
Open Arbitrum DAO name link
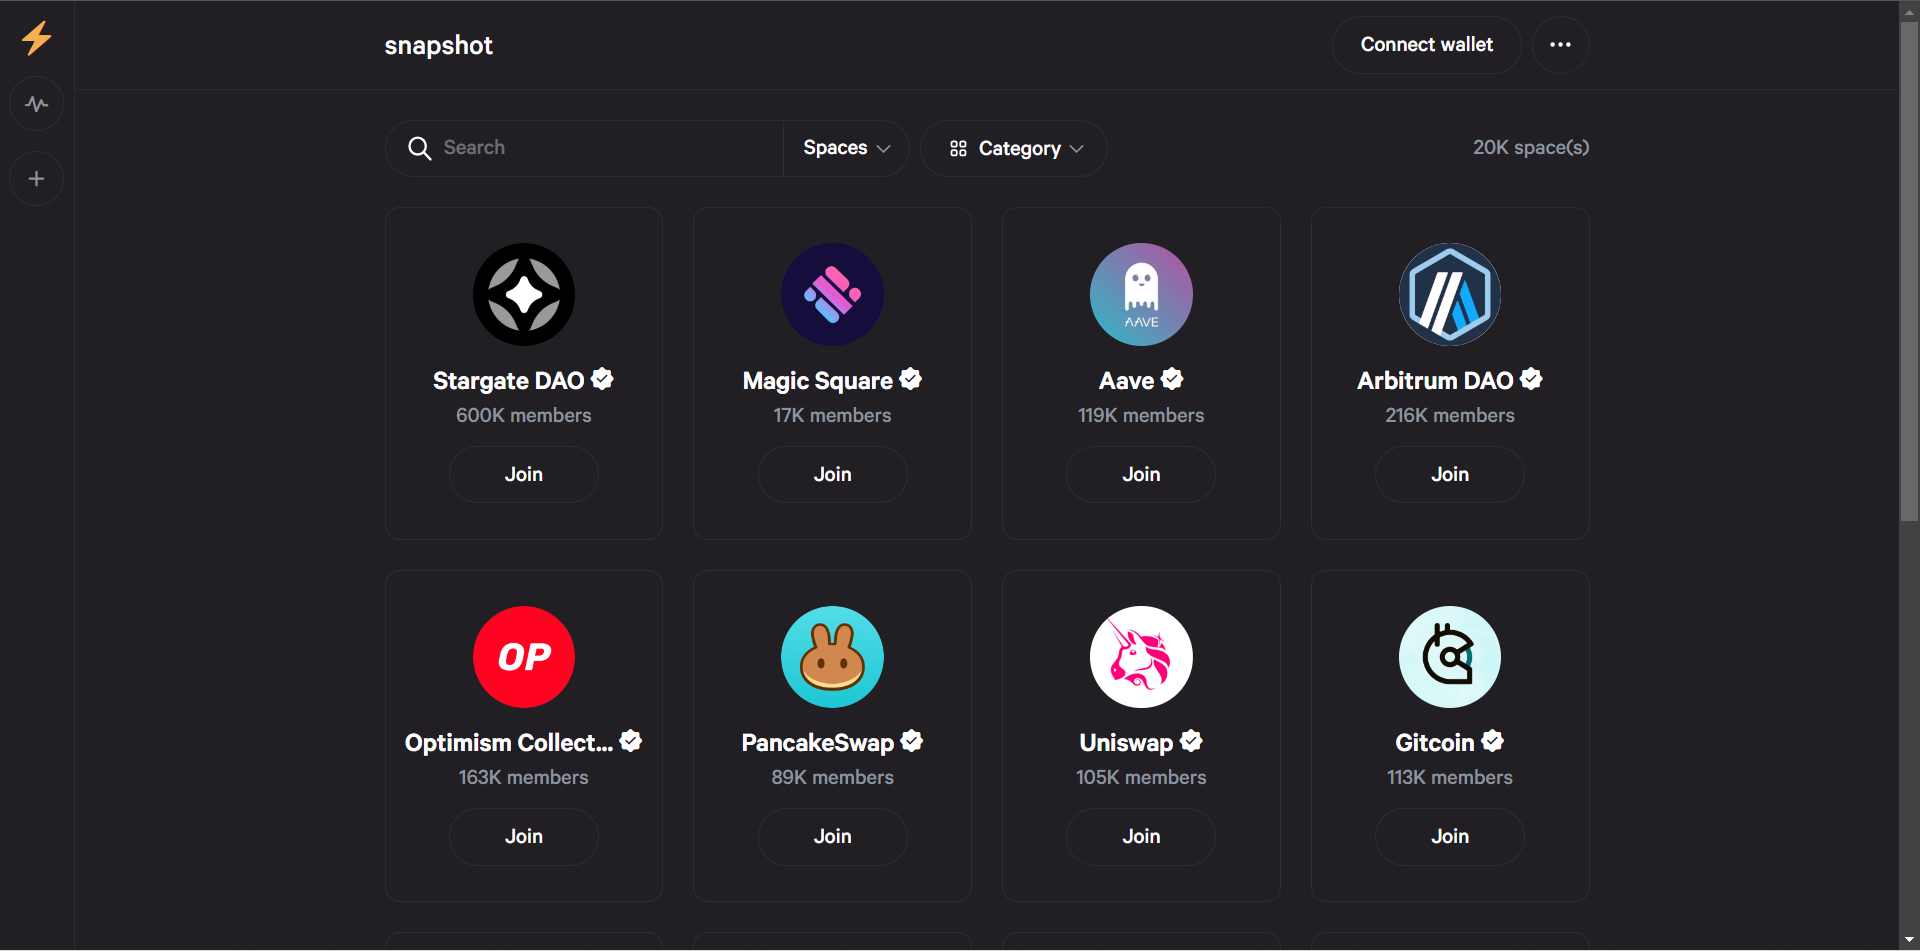click(x=1435, y=381)
